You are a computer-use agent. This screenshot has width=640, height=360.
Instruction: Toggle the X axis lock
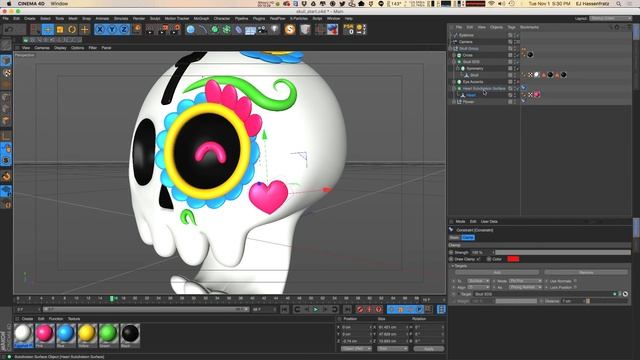(x=100, y=29)
